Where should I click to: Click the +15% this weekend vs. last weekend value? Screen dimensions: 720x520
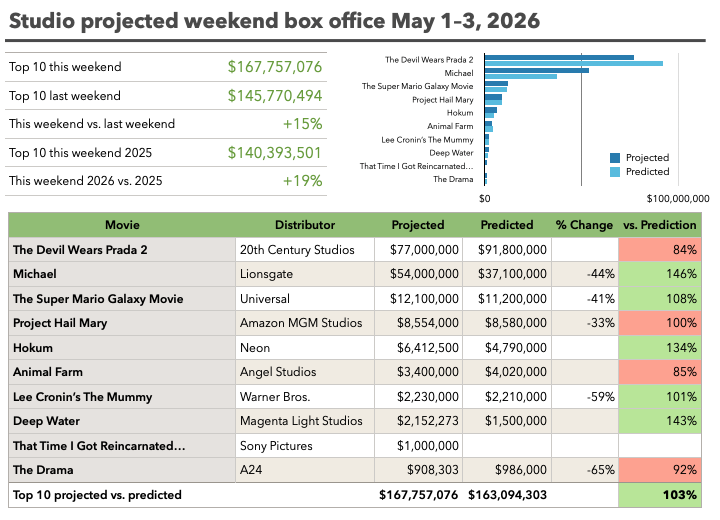(x=302, y=124)
